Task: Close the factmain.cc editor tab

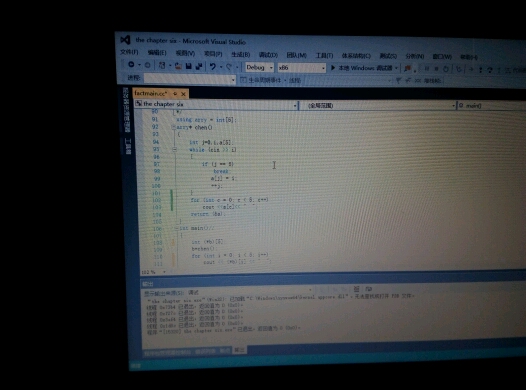Action: point(183,94)
